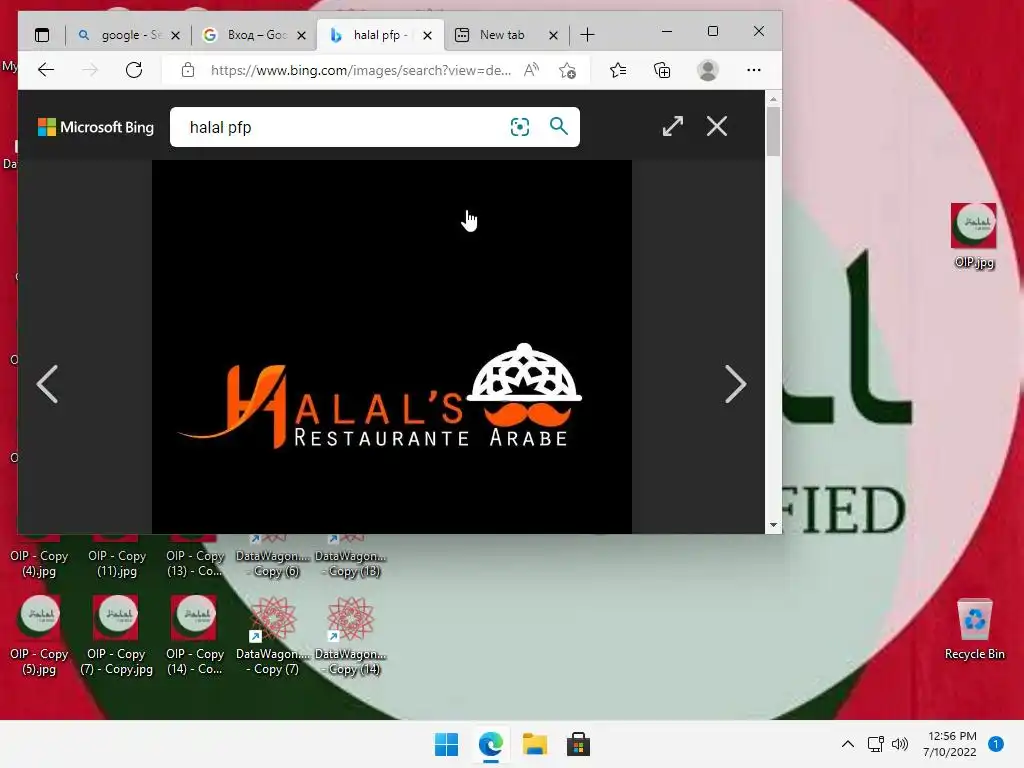Click the page scrollbar down arrow
The image size is (1024, 768).
click(x=773, y=525)
